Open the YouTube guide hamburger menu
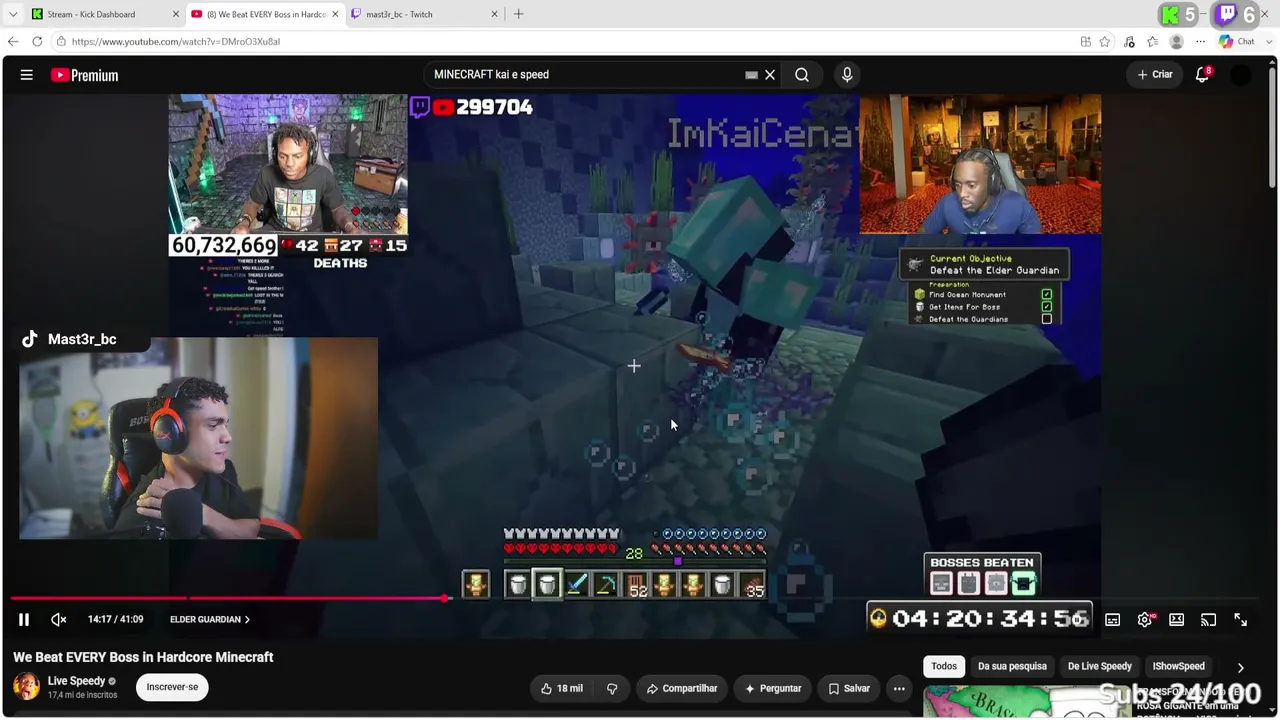Image resolution: width=1280 pixels, height=720 pixels. [x=27, y=75]
